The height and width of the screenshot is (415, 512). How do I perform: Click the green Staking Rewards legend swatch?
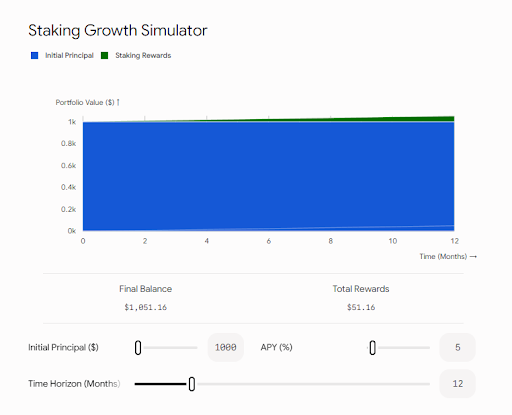click(104, 56)
